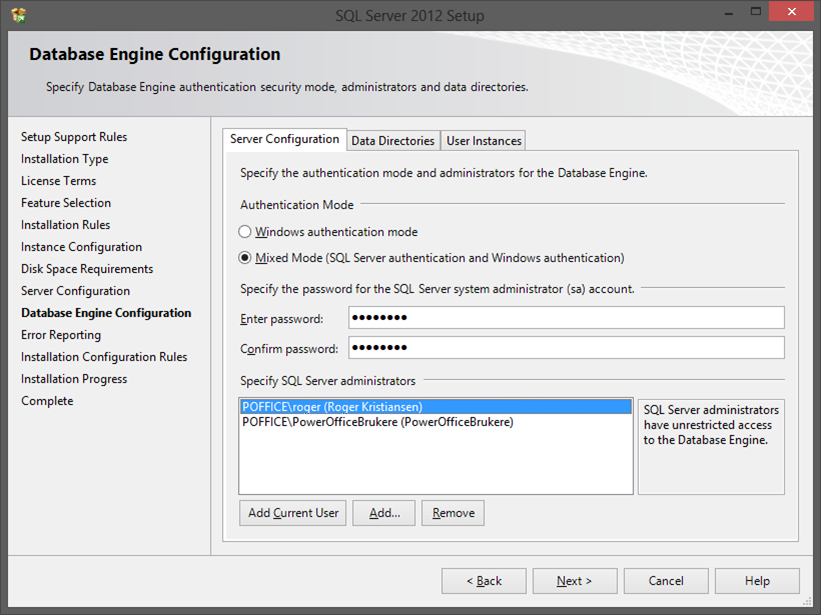This screenshot has height=615, width=821.
Task: Click the Confirm password field
Action: click(566, 348)
